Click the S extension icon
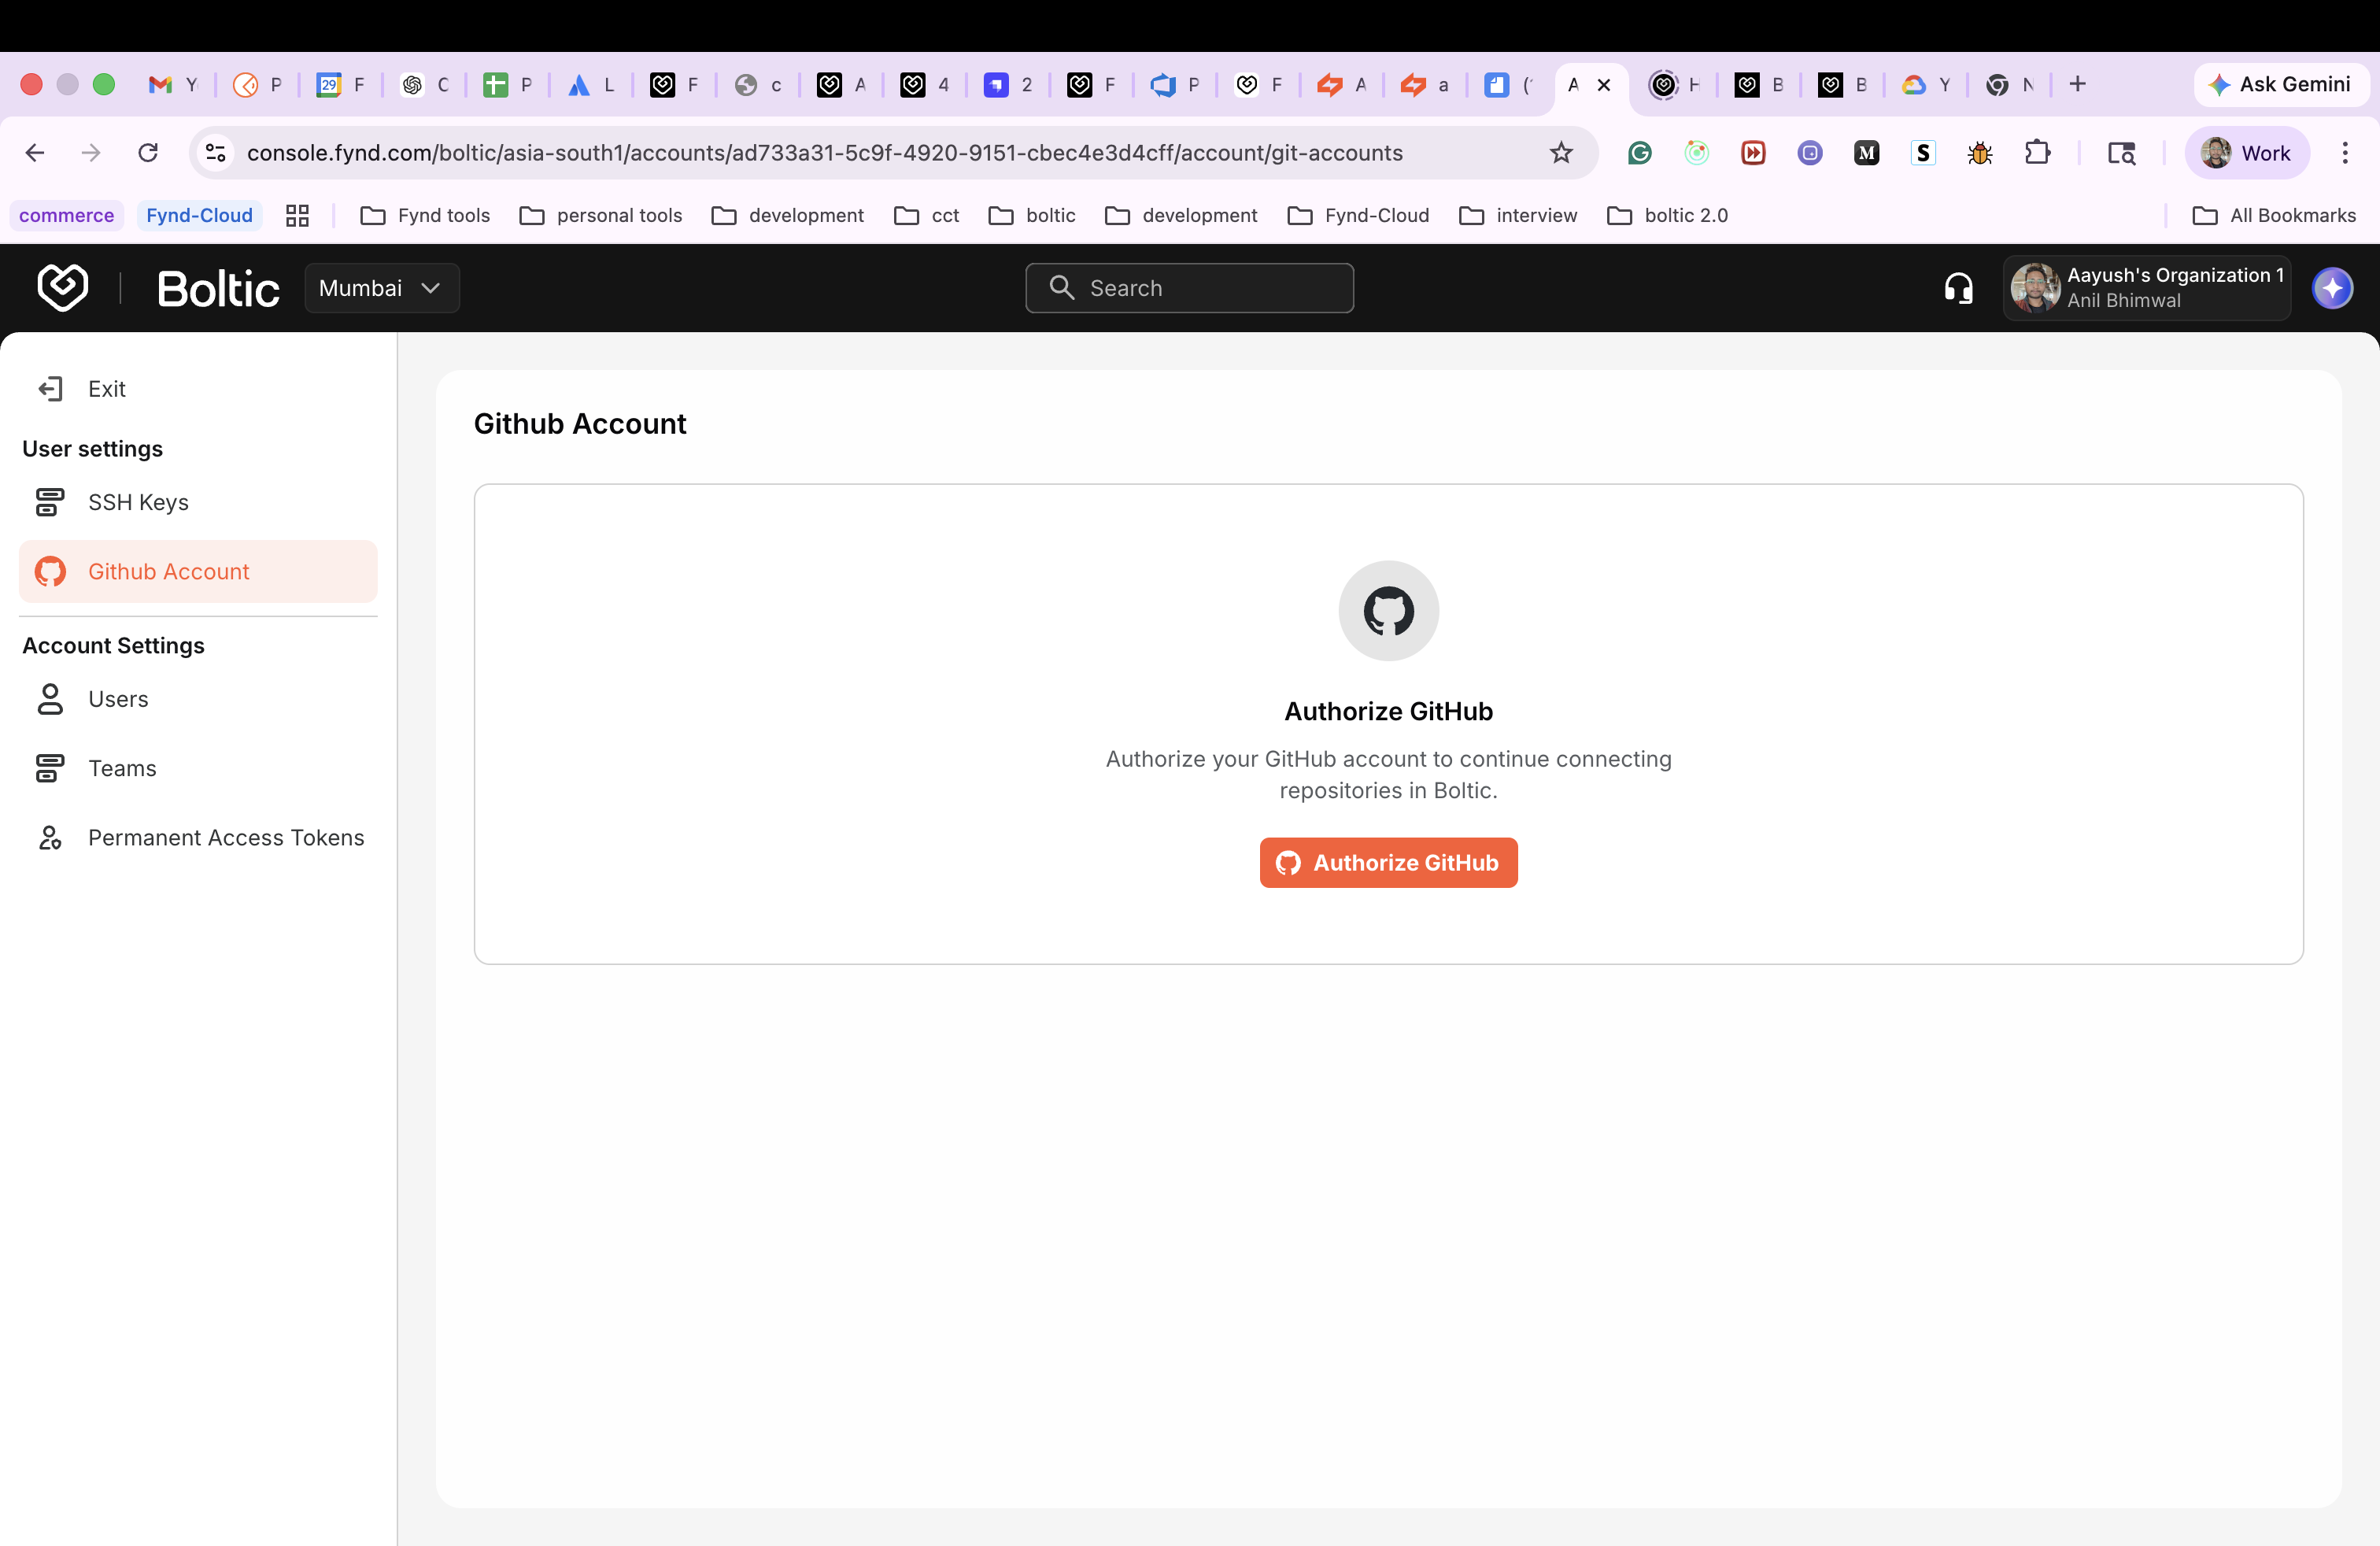Screen dimensions: 2380x1546 click(x=1922, y=152)
